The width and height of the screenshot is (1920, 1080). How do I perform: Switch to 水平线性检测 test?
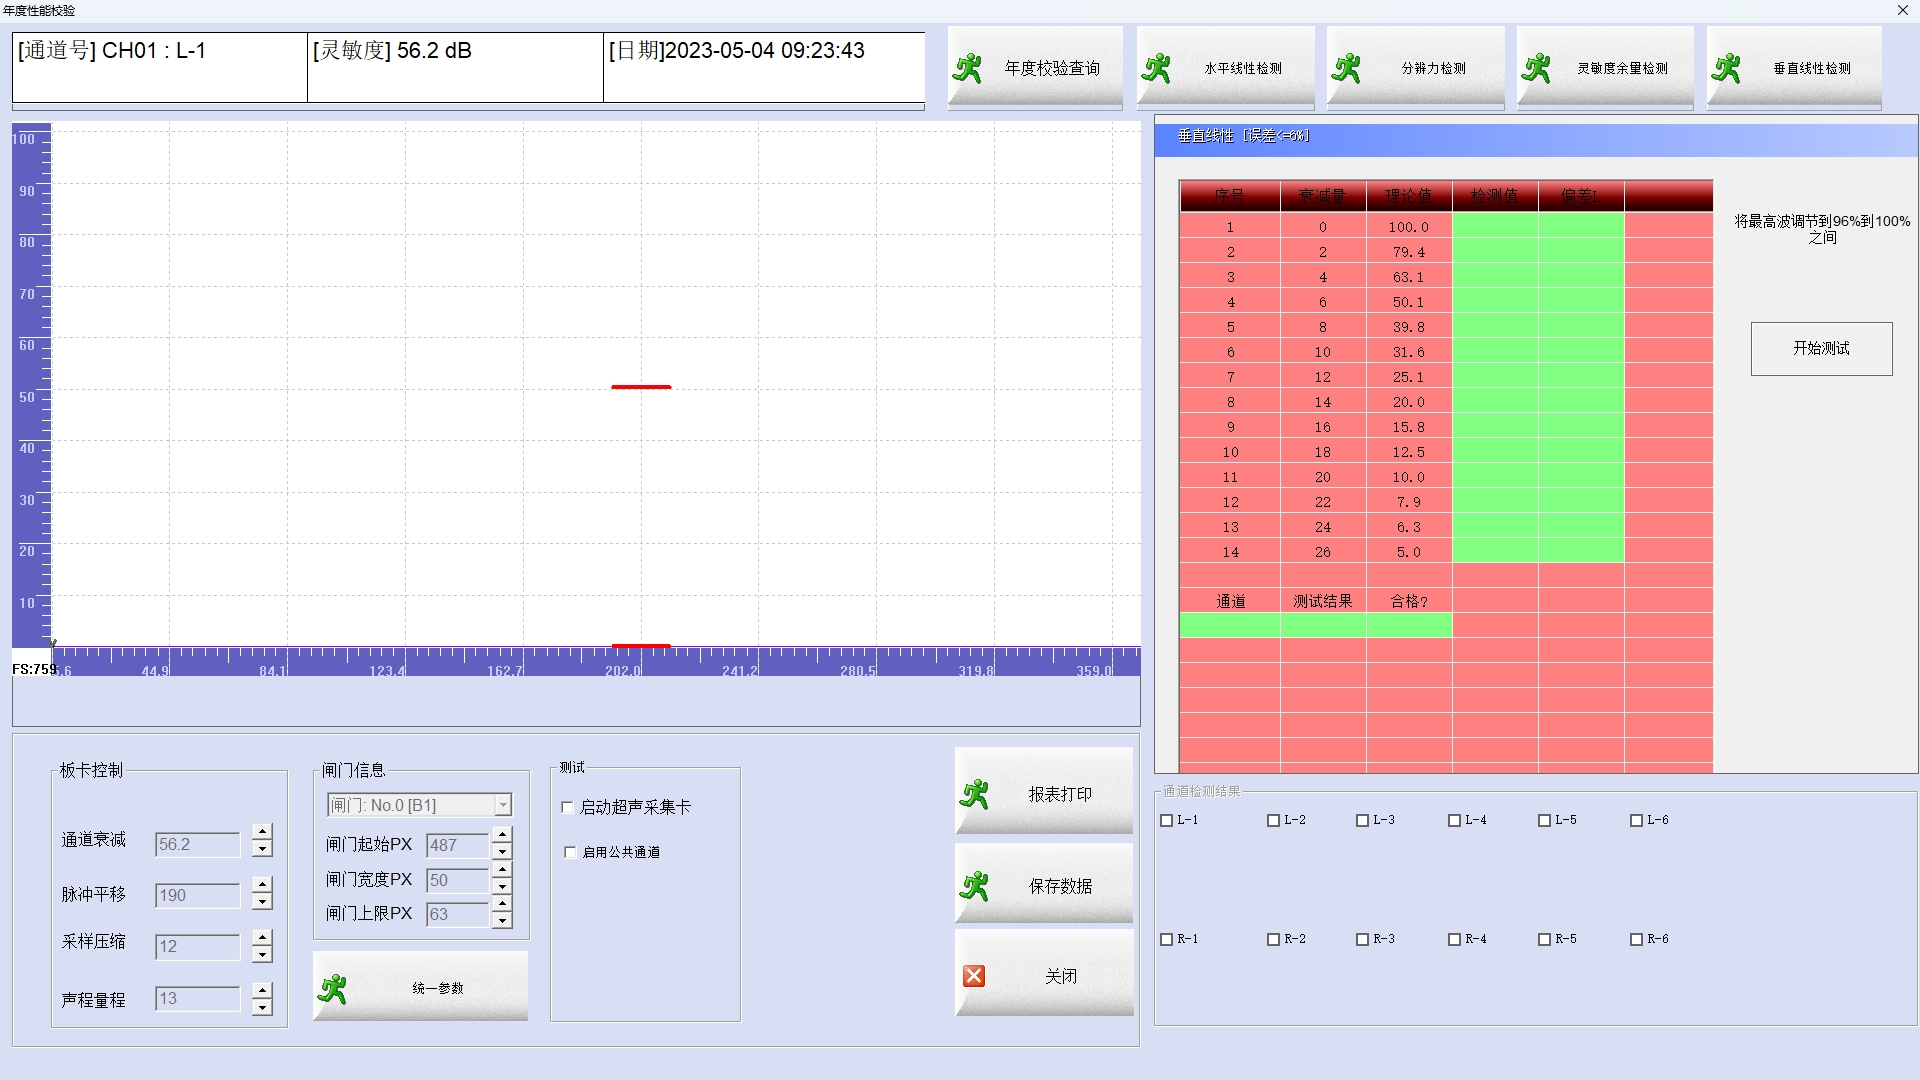pos(1225,67)
